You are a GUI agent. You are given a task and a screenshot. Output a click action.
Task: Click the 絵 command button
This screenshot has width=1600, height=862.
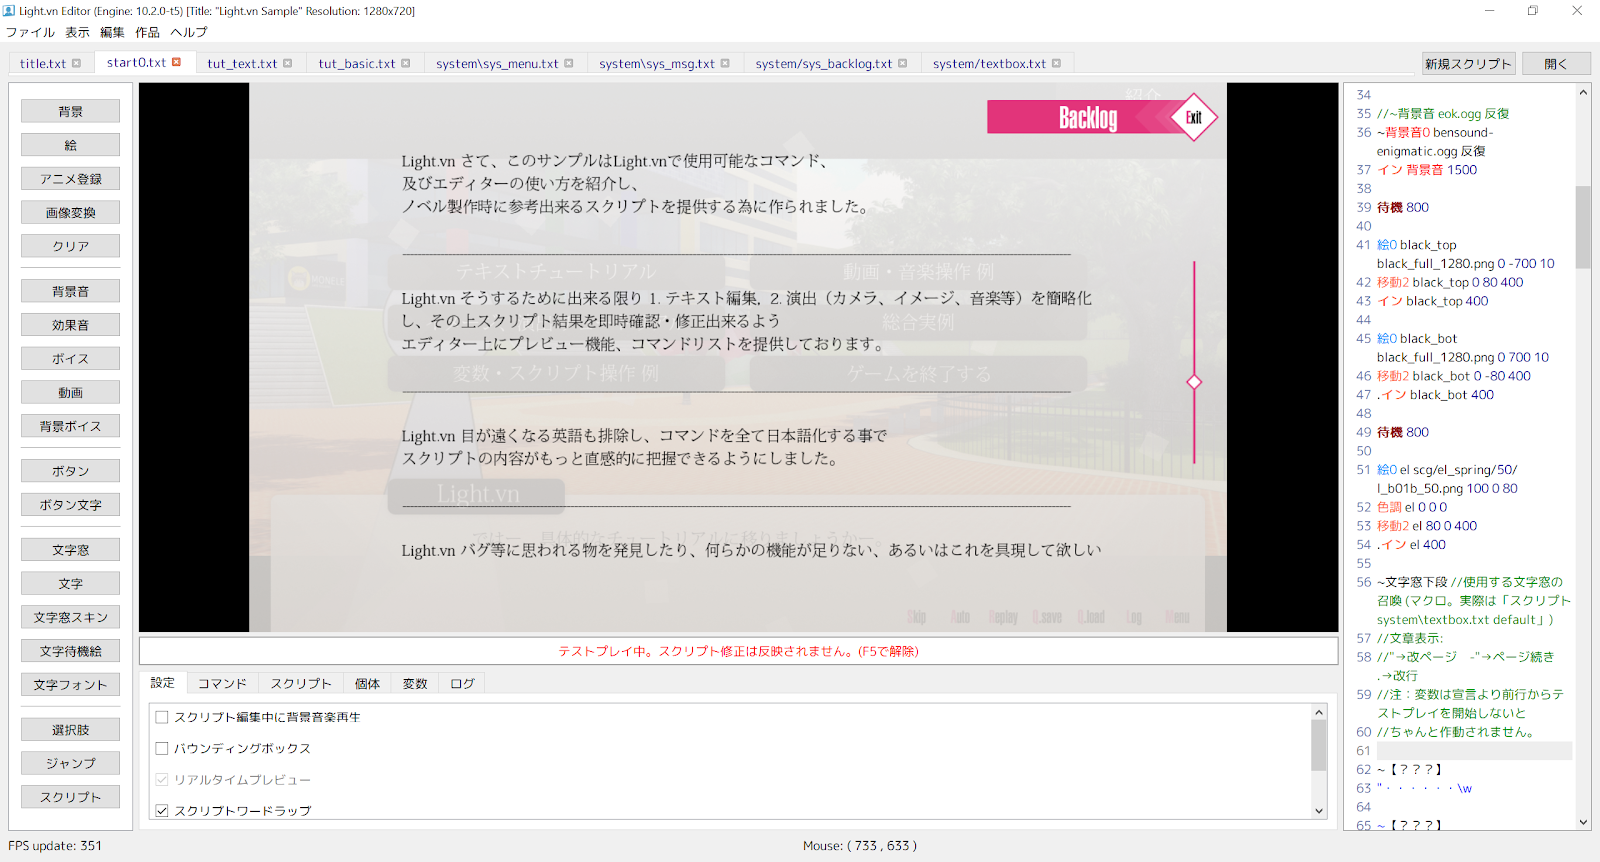70,145
